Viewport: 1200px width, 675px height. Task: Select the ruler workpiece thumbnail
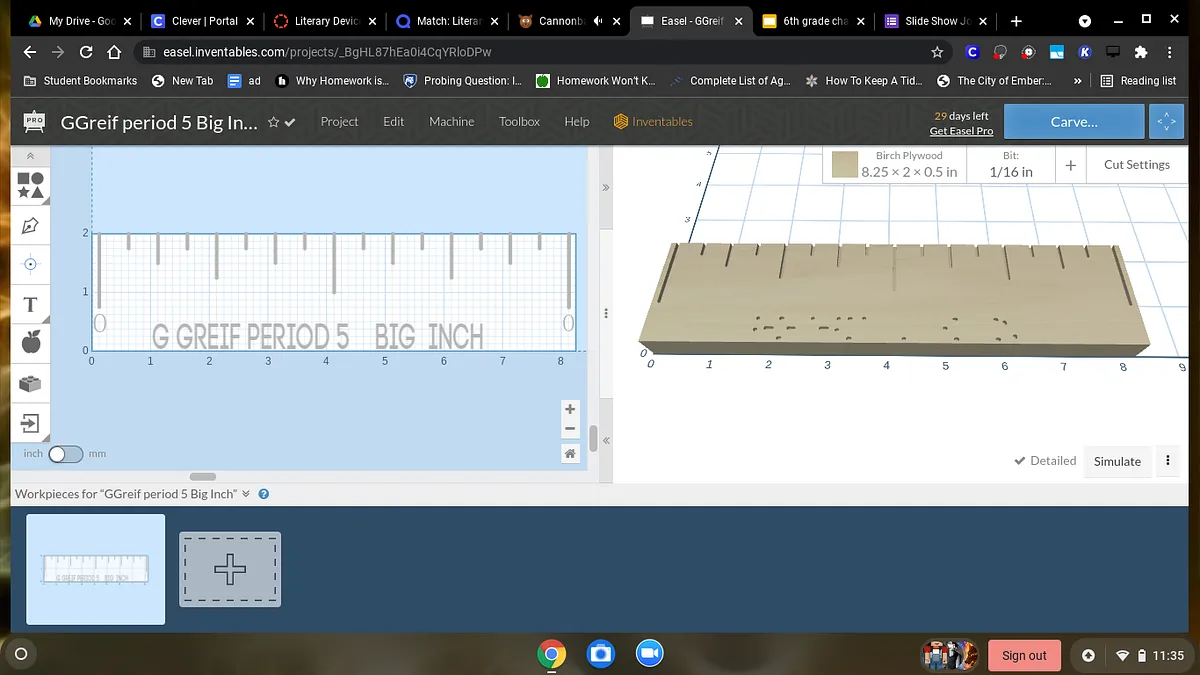tap(96, 569)
